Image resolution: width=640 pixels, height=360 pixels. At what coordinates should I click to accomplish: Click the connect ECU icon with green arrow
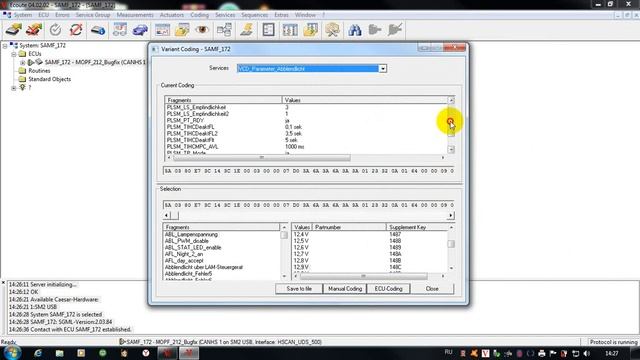[13, 30]
